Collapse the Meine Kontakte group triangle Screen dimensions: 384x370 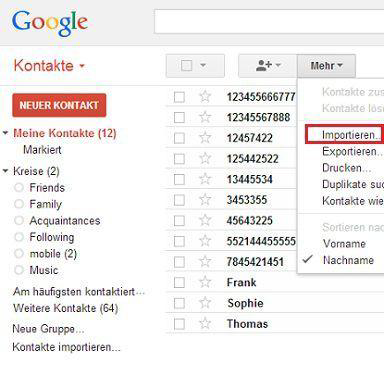click(5, 133)
